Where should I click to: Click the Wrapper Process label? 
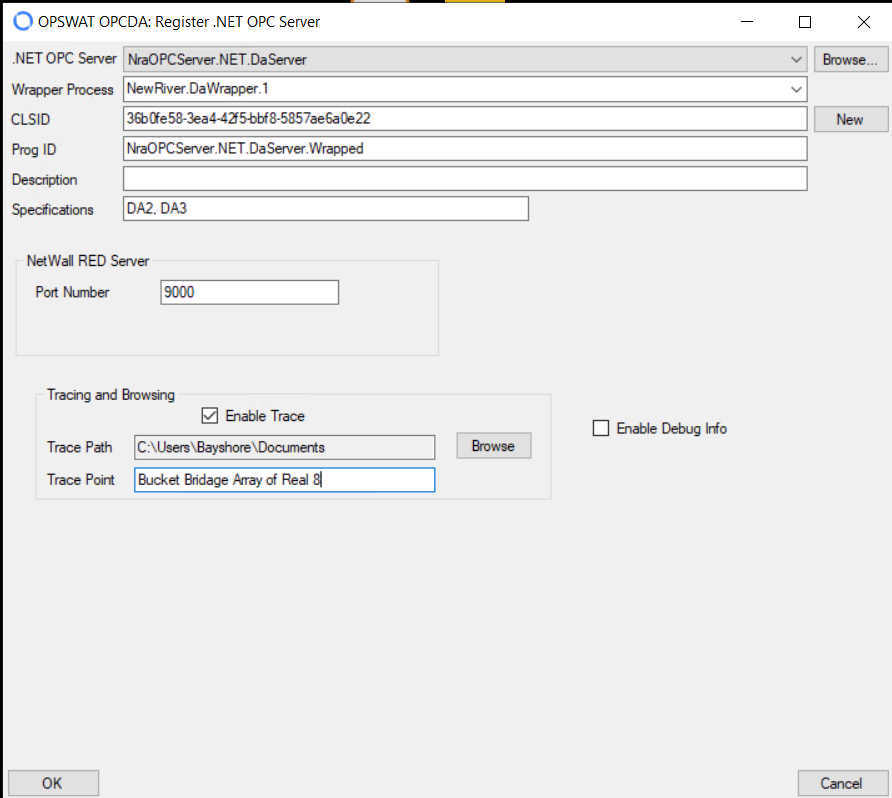[x=63, y=89]
